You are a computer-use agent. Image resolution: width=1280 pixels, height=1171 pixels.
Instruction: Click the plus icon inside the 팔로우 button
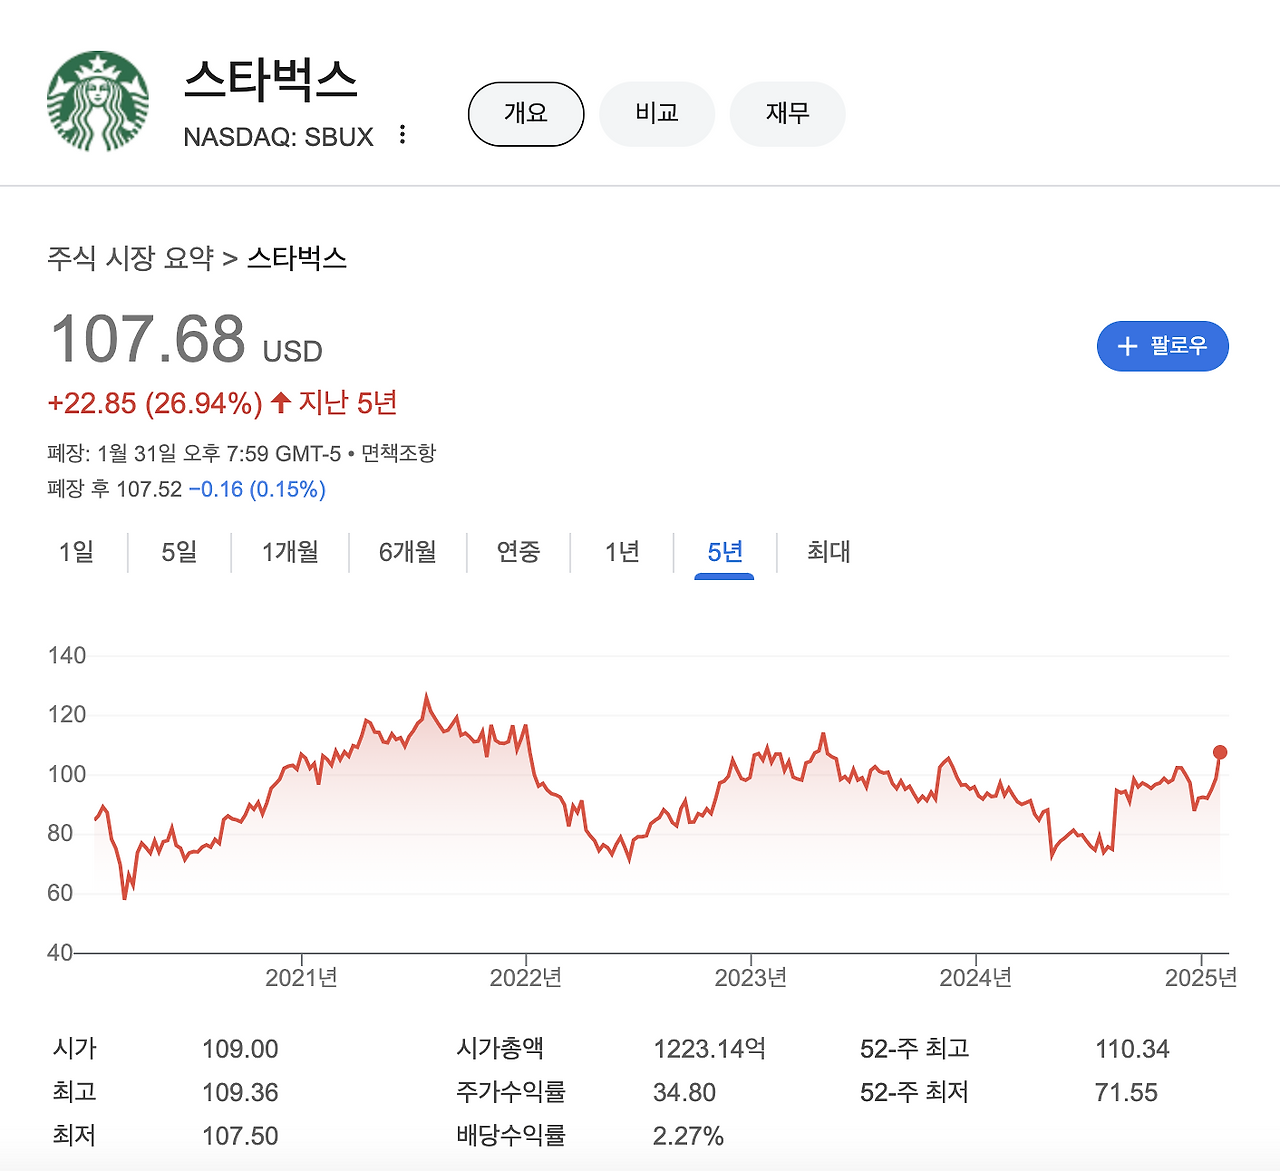(1129, 346)
